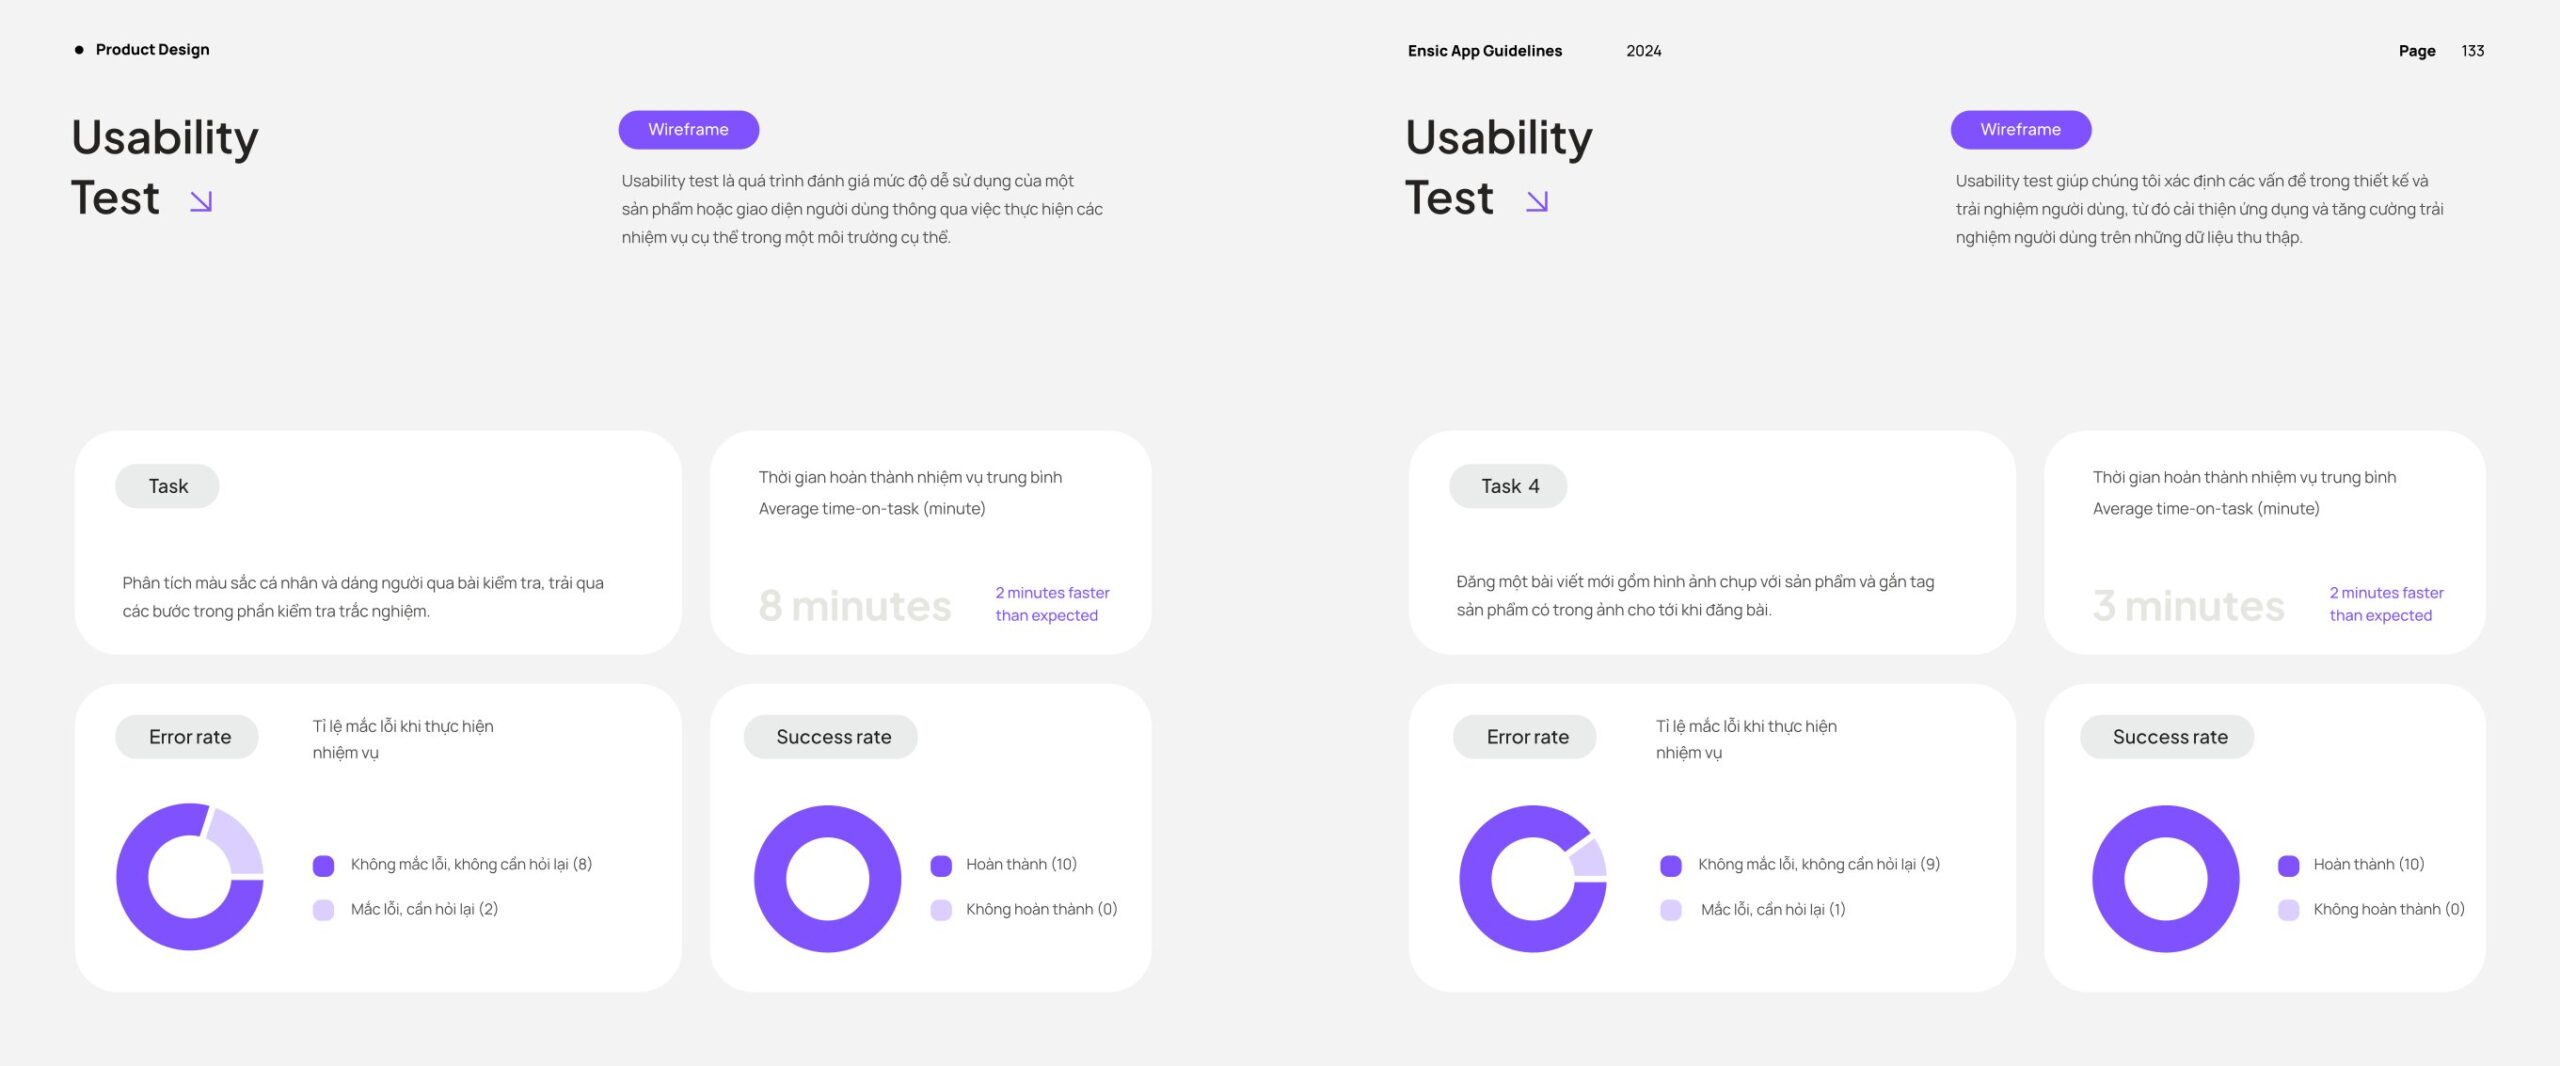Image resolution: width=2560 pixels, height=1066 pixels.
Task: Click the purple swatch for 'Không mắc lỗi (9)'
Action: pyautogui.click(x=1670, y=865)
